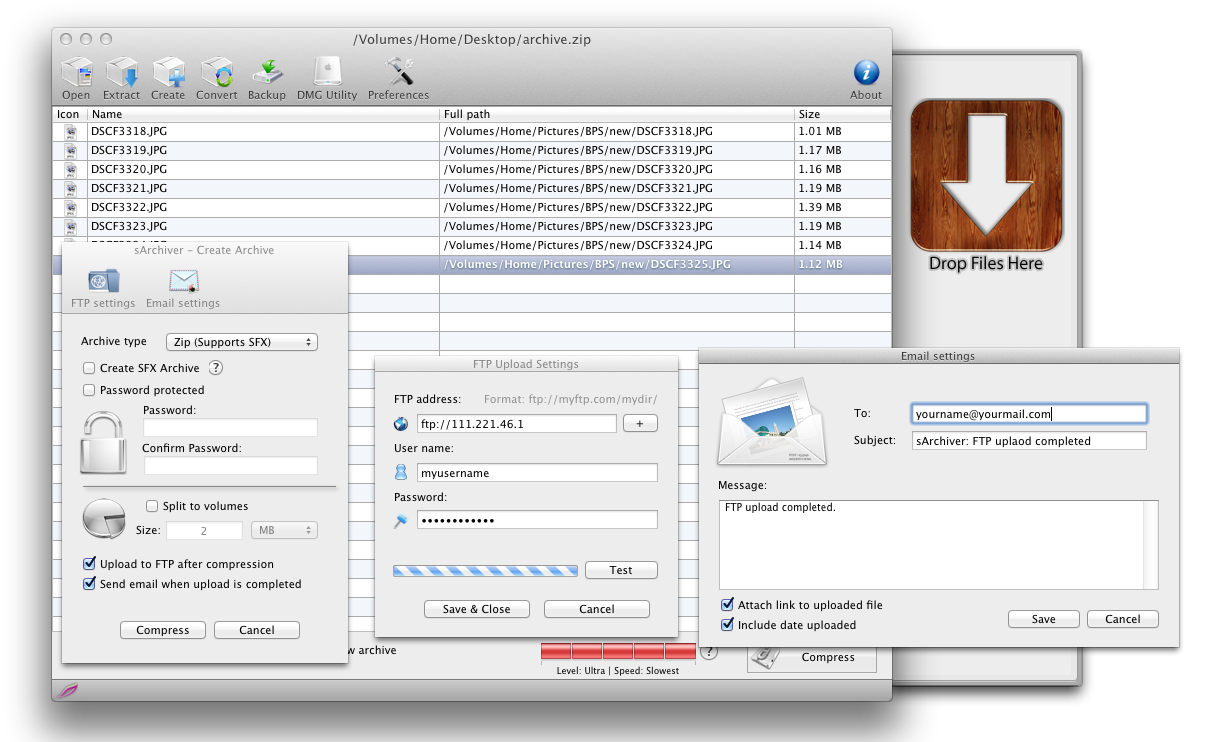Open the Email settings tab icon
The width and height of the screenshot is (1222, 742).
coord(183,281)
